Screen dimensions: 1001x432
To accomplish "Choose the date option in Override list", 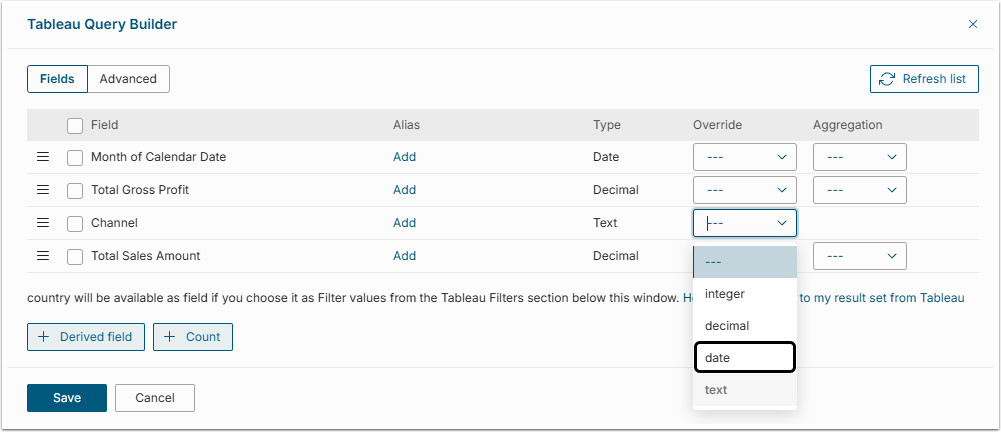I will (x=744, y=357).
